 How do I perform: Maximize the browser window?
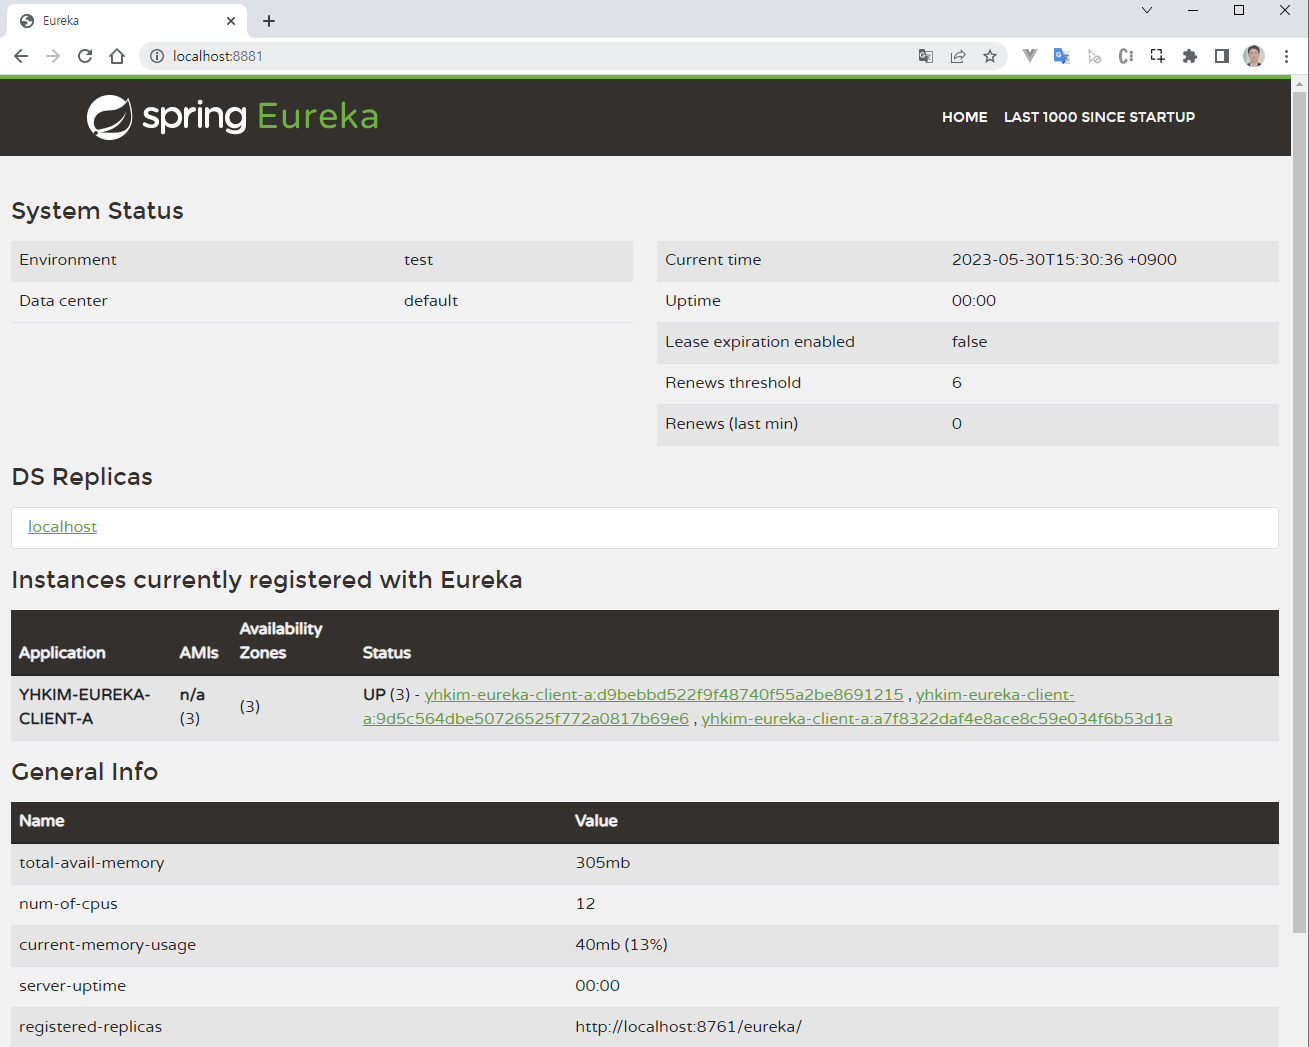pyautogui.click(x=1239, y=10)
